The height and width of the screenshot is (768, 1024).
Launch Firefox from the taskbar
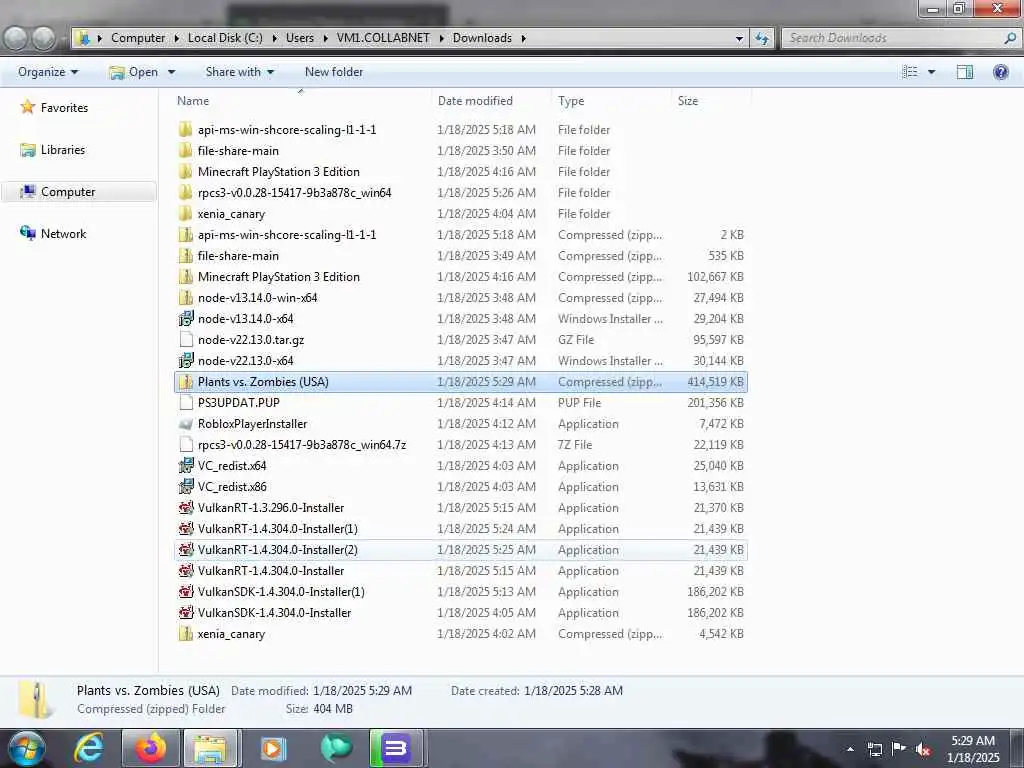pyautogui.click(x=151, y=748)
